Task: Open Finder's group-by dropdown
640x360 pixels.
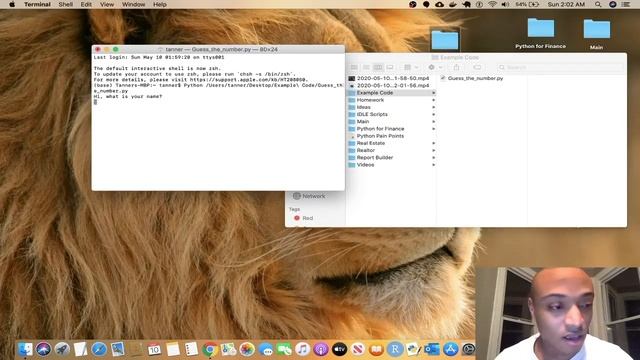Action: pyautogui.click(x=411, y=67)
